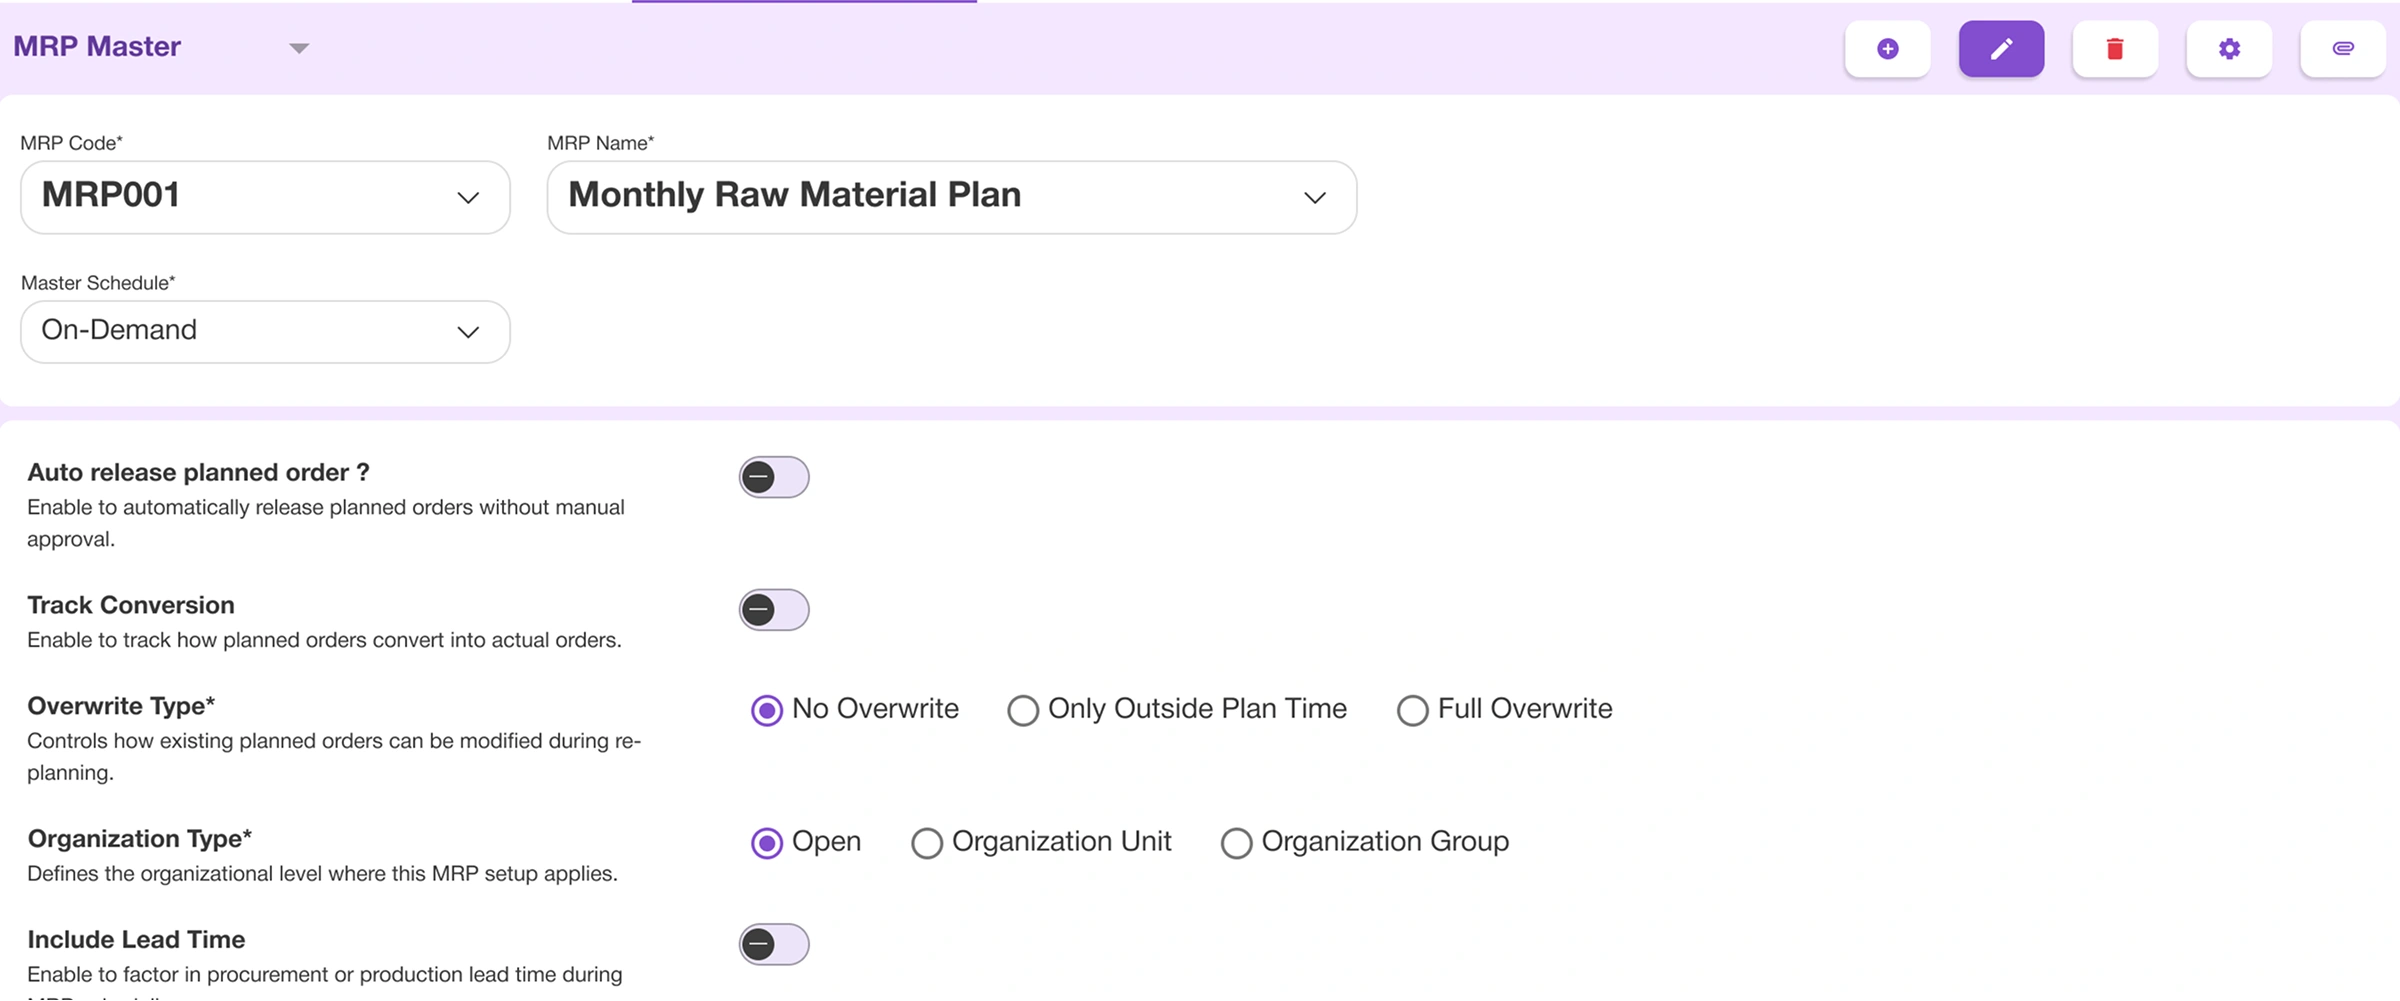Viewport: 2400px width, 1001px height.
Task: Select Open organization type
Action: click(x=766, y=843)
